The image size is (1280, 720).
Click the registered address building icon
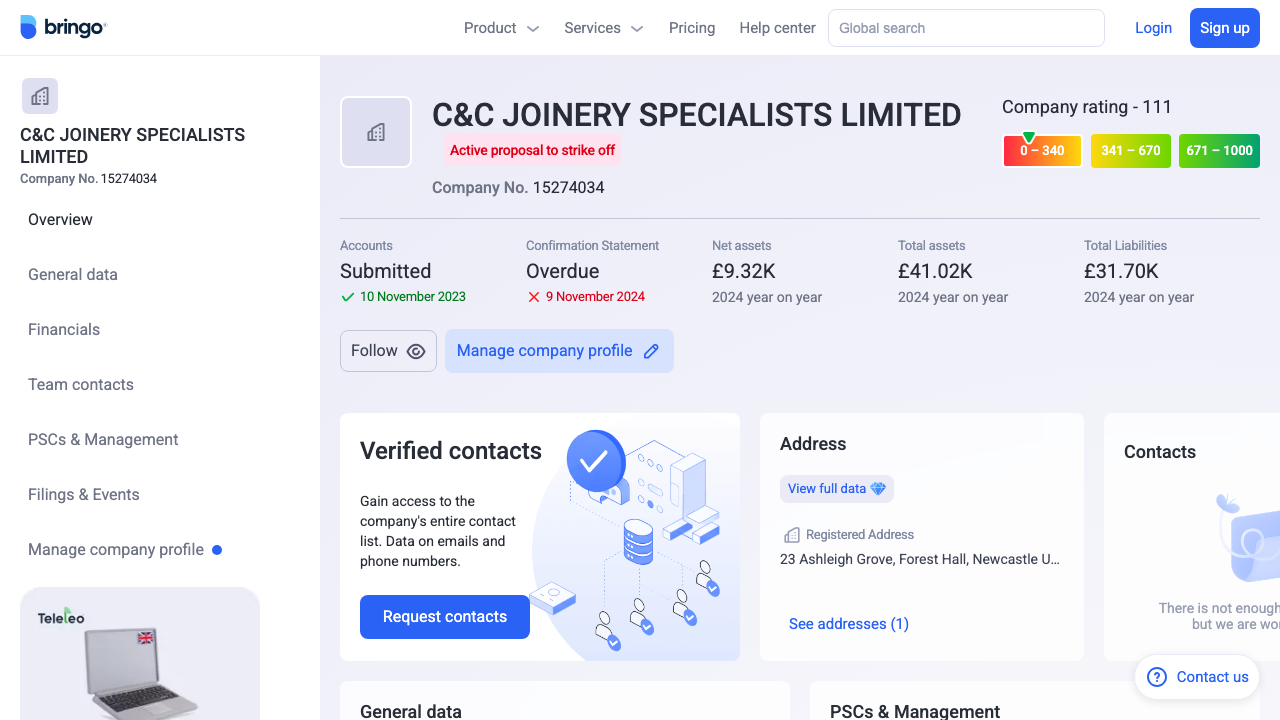pyautogui.click(x=792, y=534)
